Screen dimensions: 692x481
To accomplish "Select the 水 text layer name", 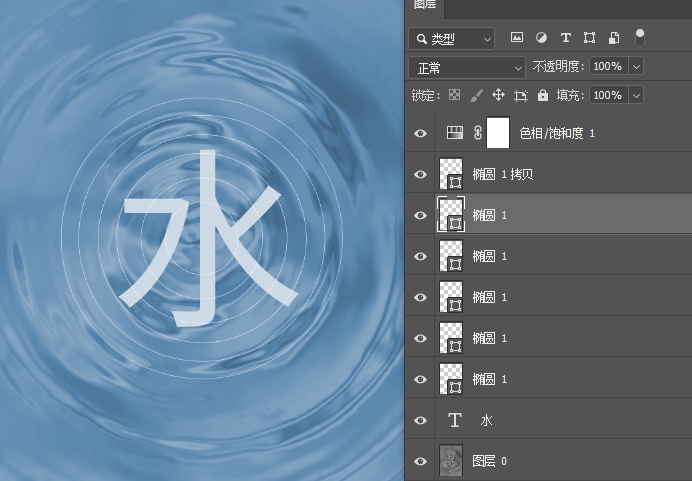I will (x=486, y=420).
